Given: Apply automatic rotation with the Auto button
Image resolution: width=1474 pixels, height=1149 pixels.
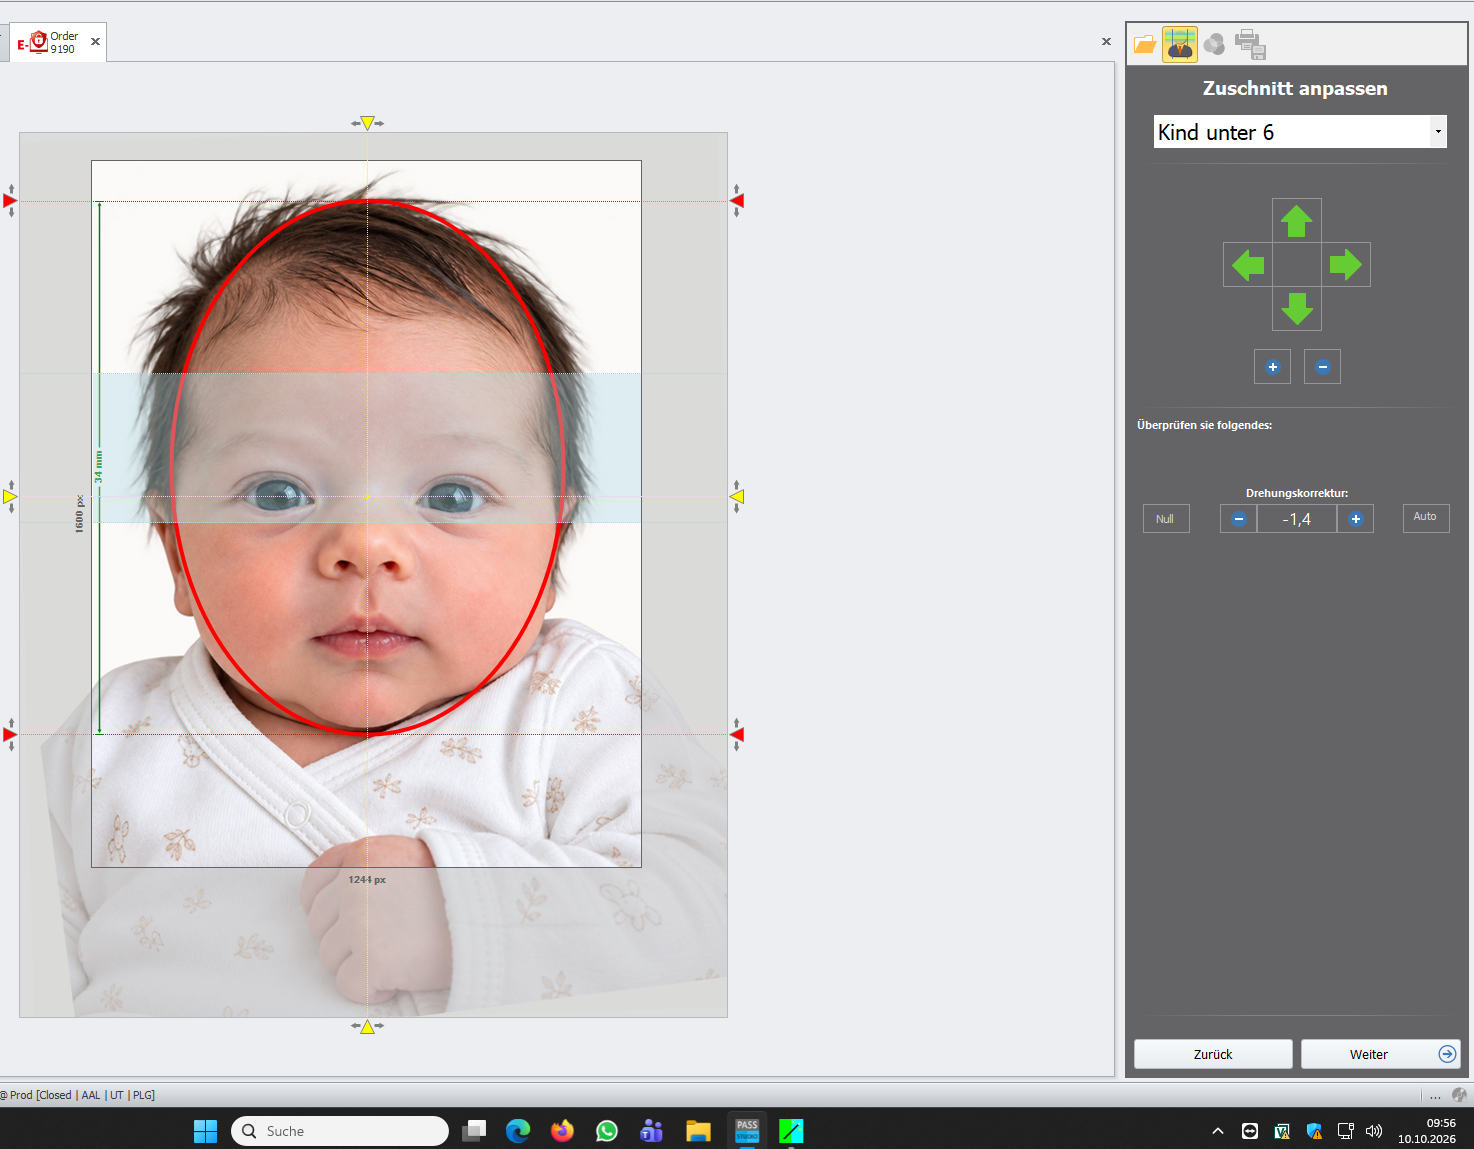Looking at the screenshot, I should [1425, 518].
